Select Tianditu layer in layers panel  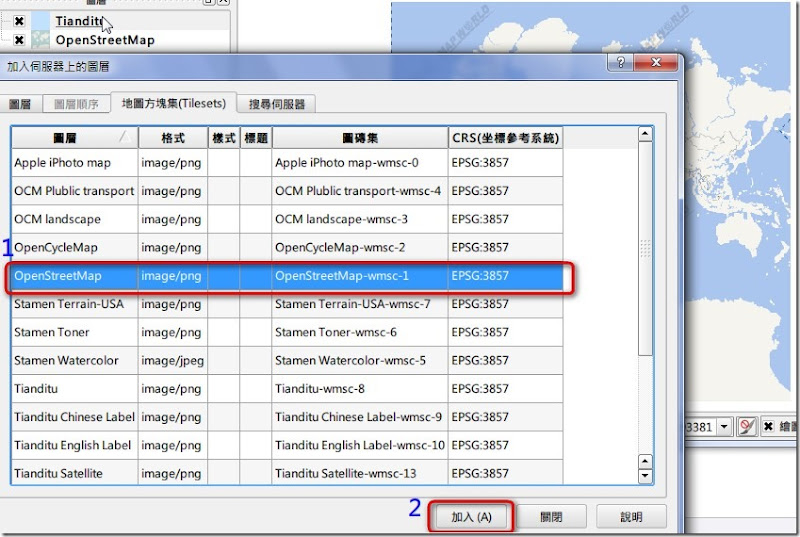click(79, 21)
